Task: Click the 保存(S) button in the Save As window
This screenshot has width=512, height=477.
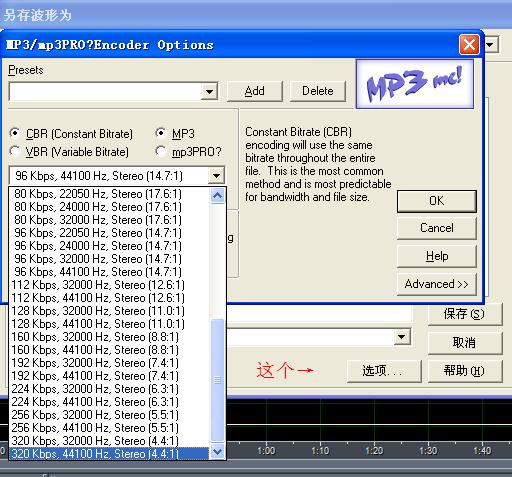Action: (x=465, y=314)
